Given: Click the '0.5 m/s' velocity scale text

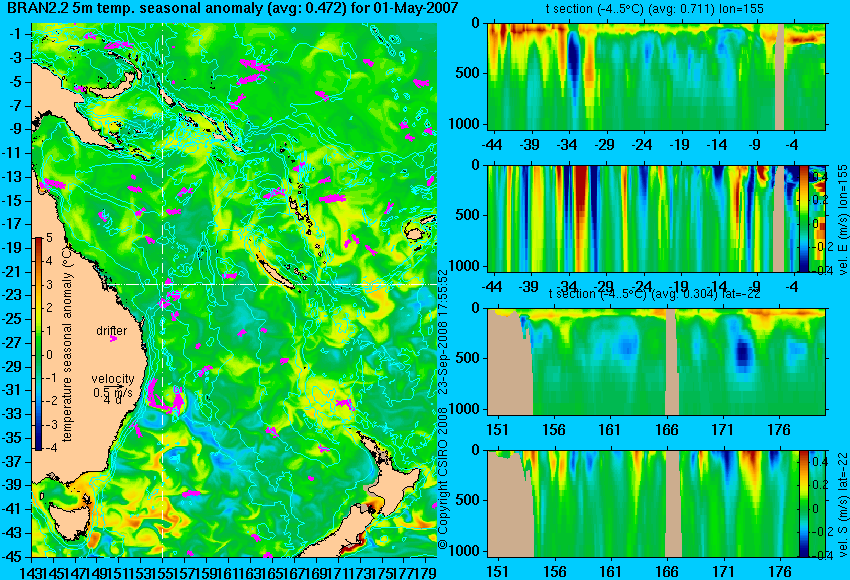Looking at the screenshot, I should click(x=112, y=391).
